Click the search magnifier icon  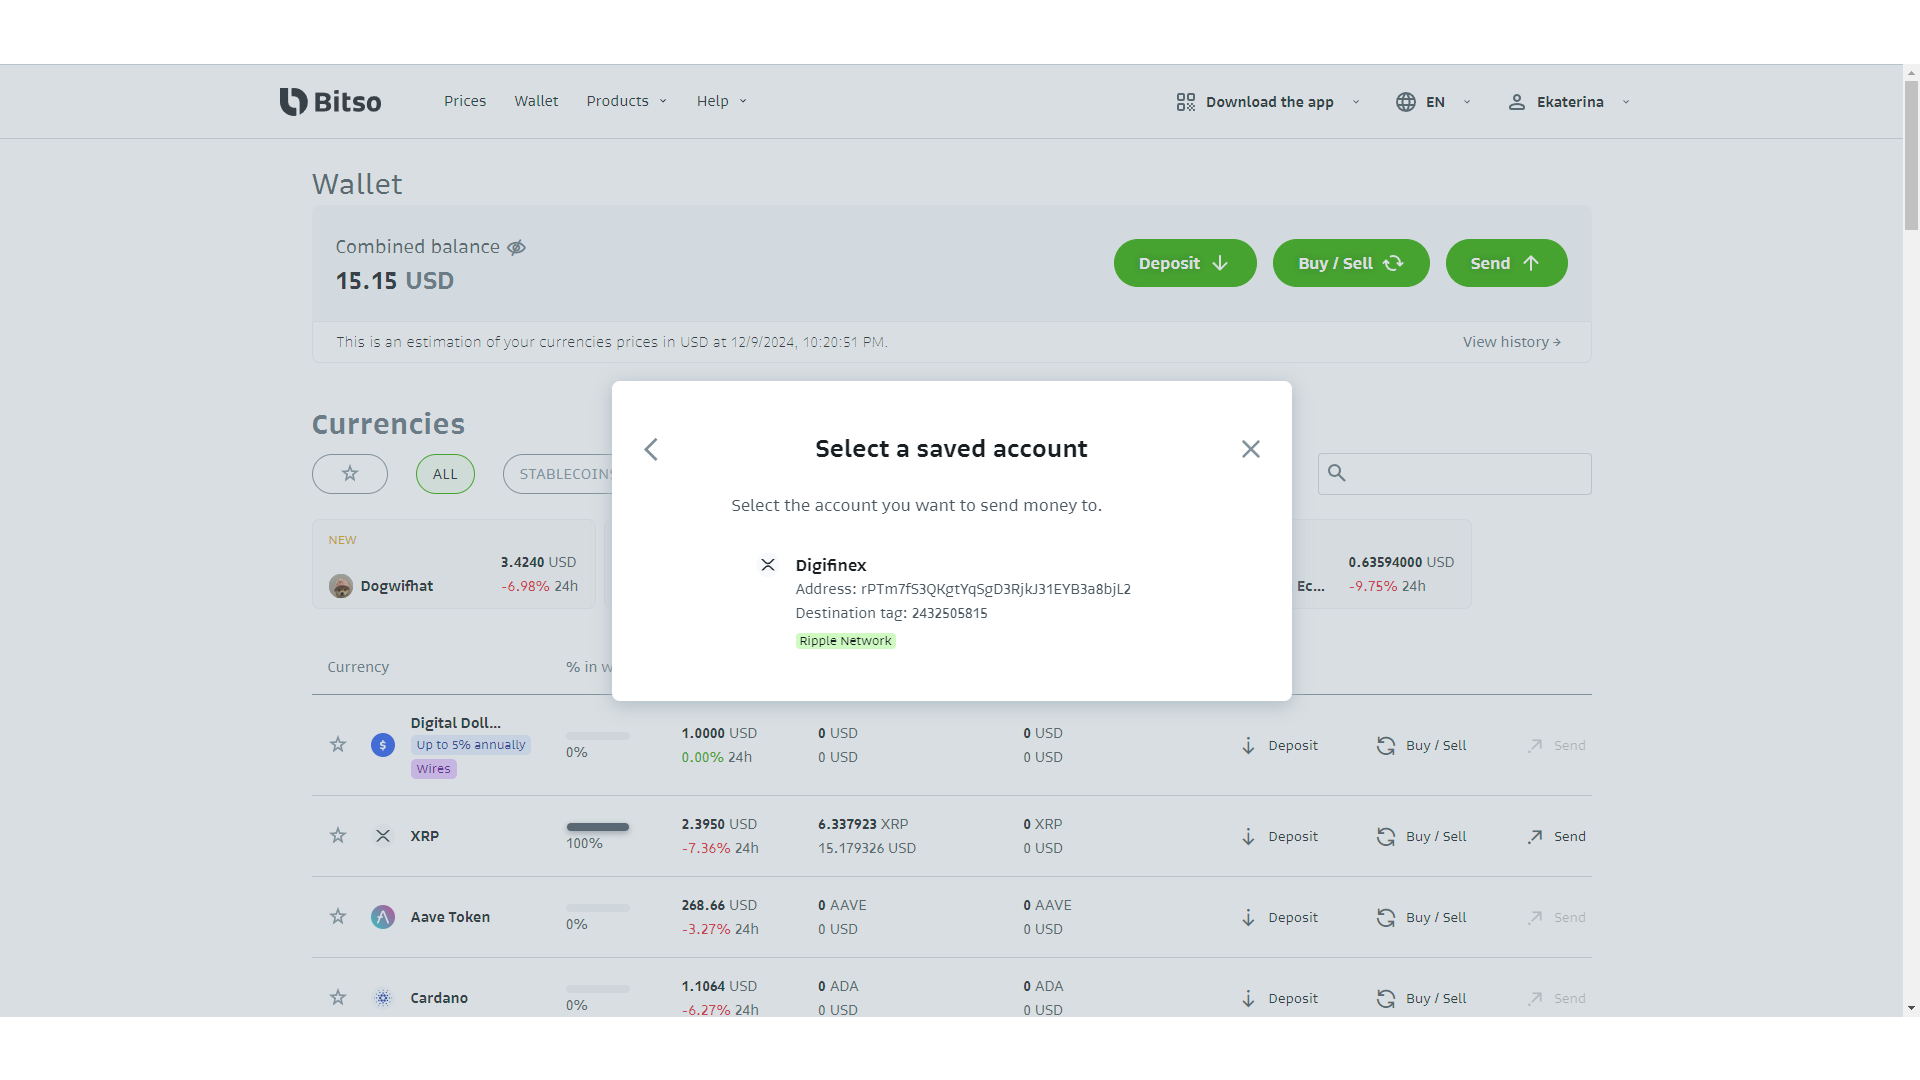click(x=1337, y=473)
